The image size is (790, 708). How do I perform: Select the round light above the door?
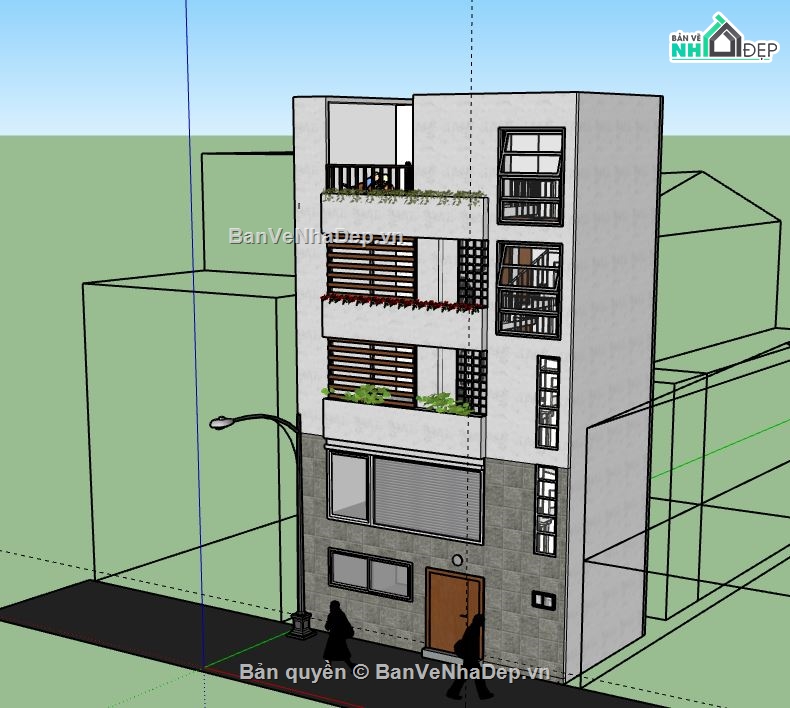[457, 561]
